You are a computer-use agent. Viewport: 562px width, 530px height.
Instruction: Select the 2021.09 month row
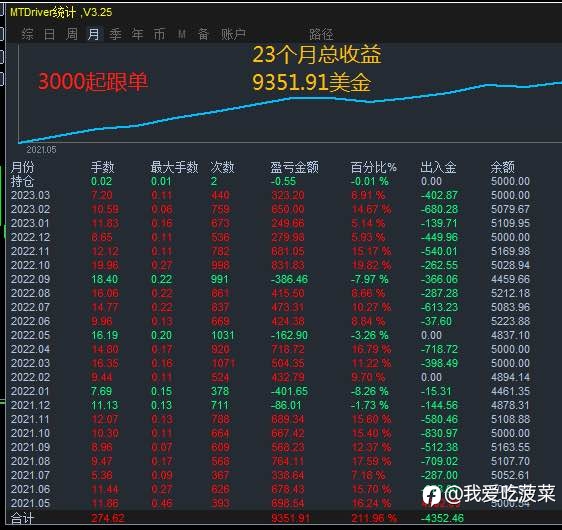click(x=271, y=447)
